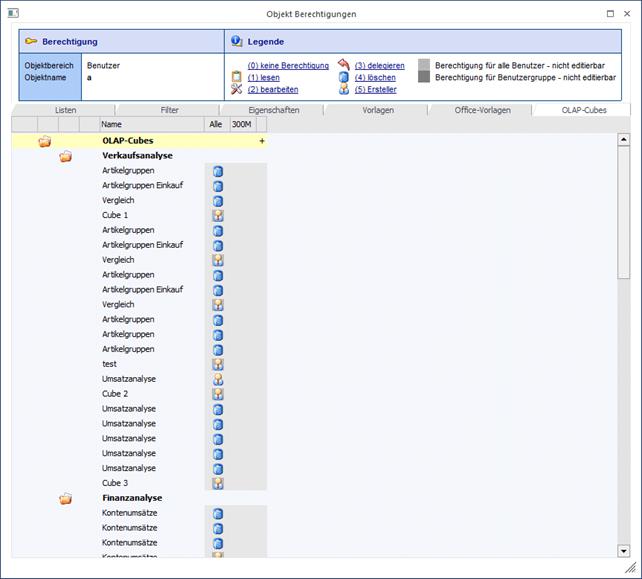Click the delegieren arrow icon in the legend
Image resolution: width=642 pixels, height=579 pixels.
(344, 65)
